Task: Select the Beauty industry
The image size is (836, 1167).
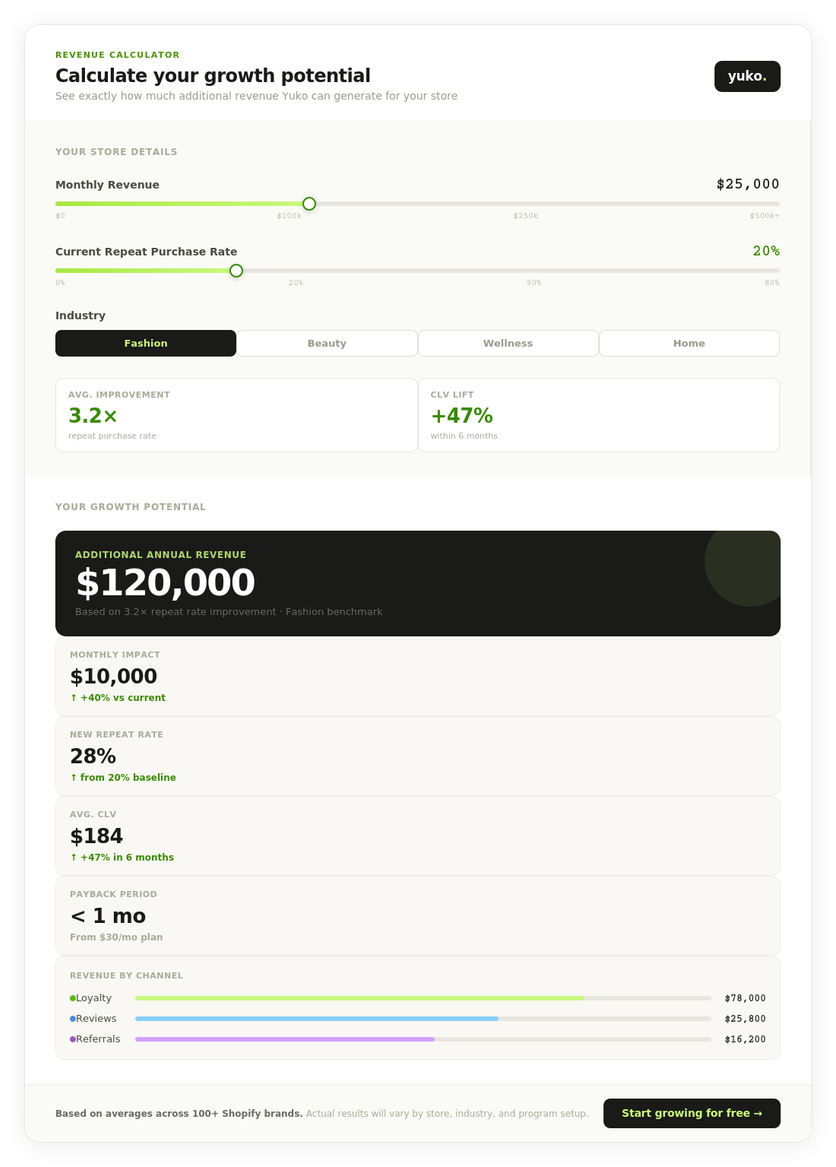Action: (327, 342)
